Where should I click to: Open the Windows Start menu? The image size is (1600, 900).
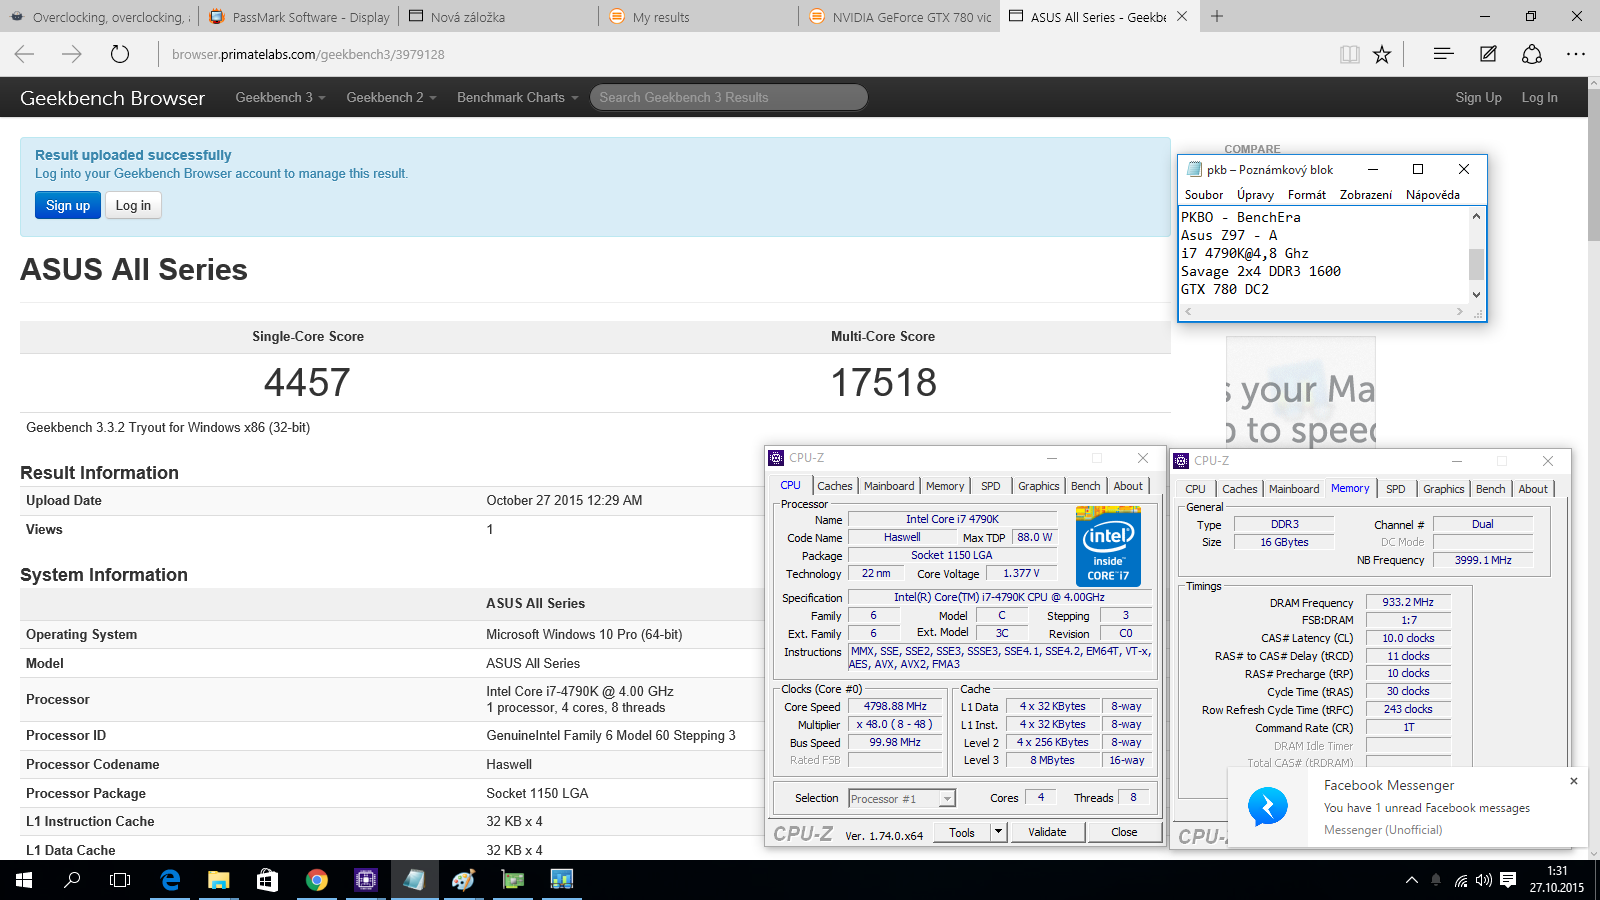point(24,880)
